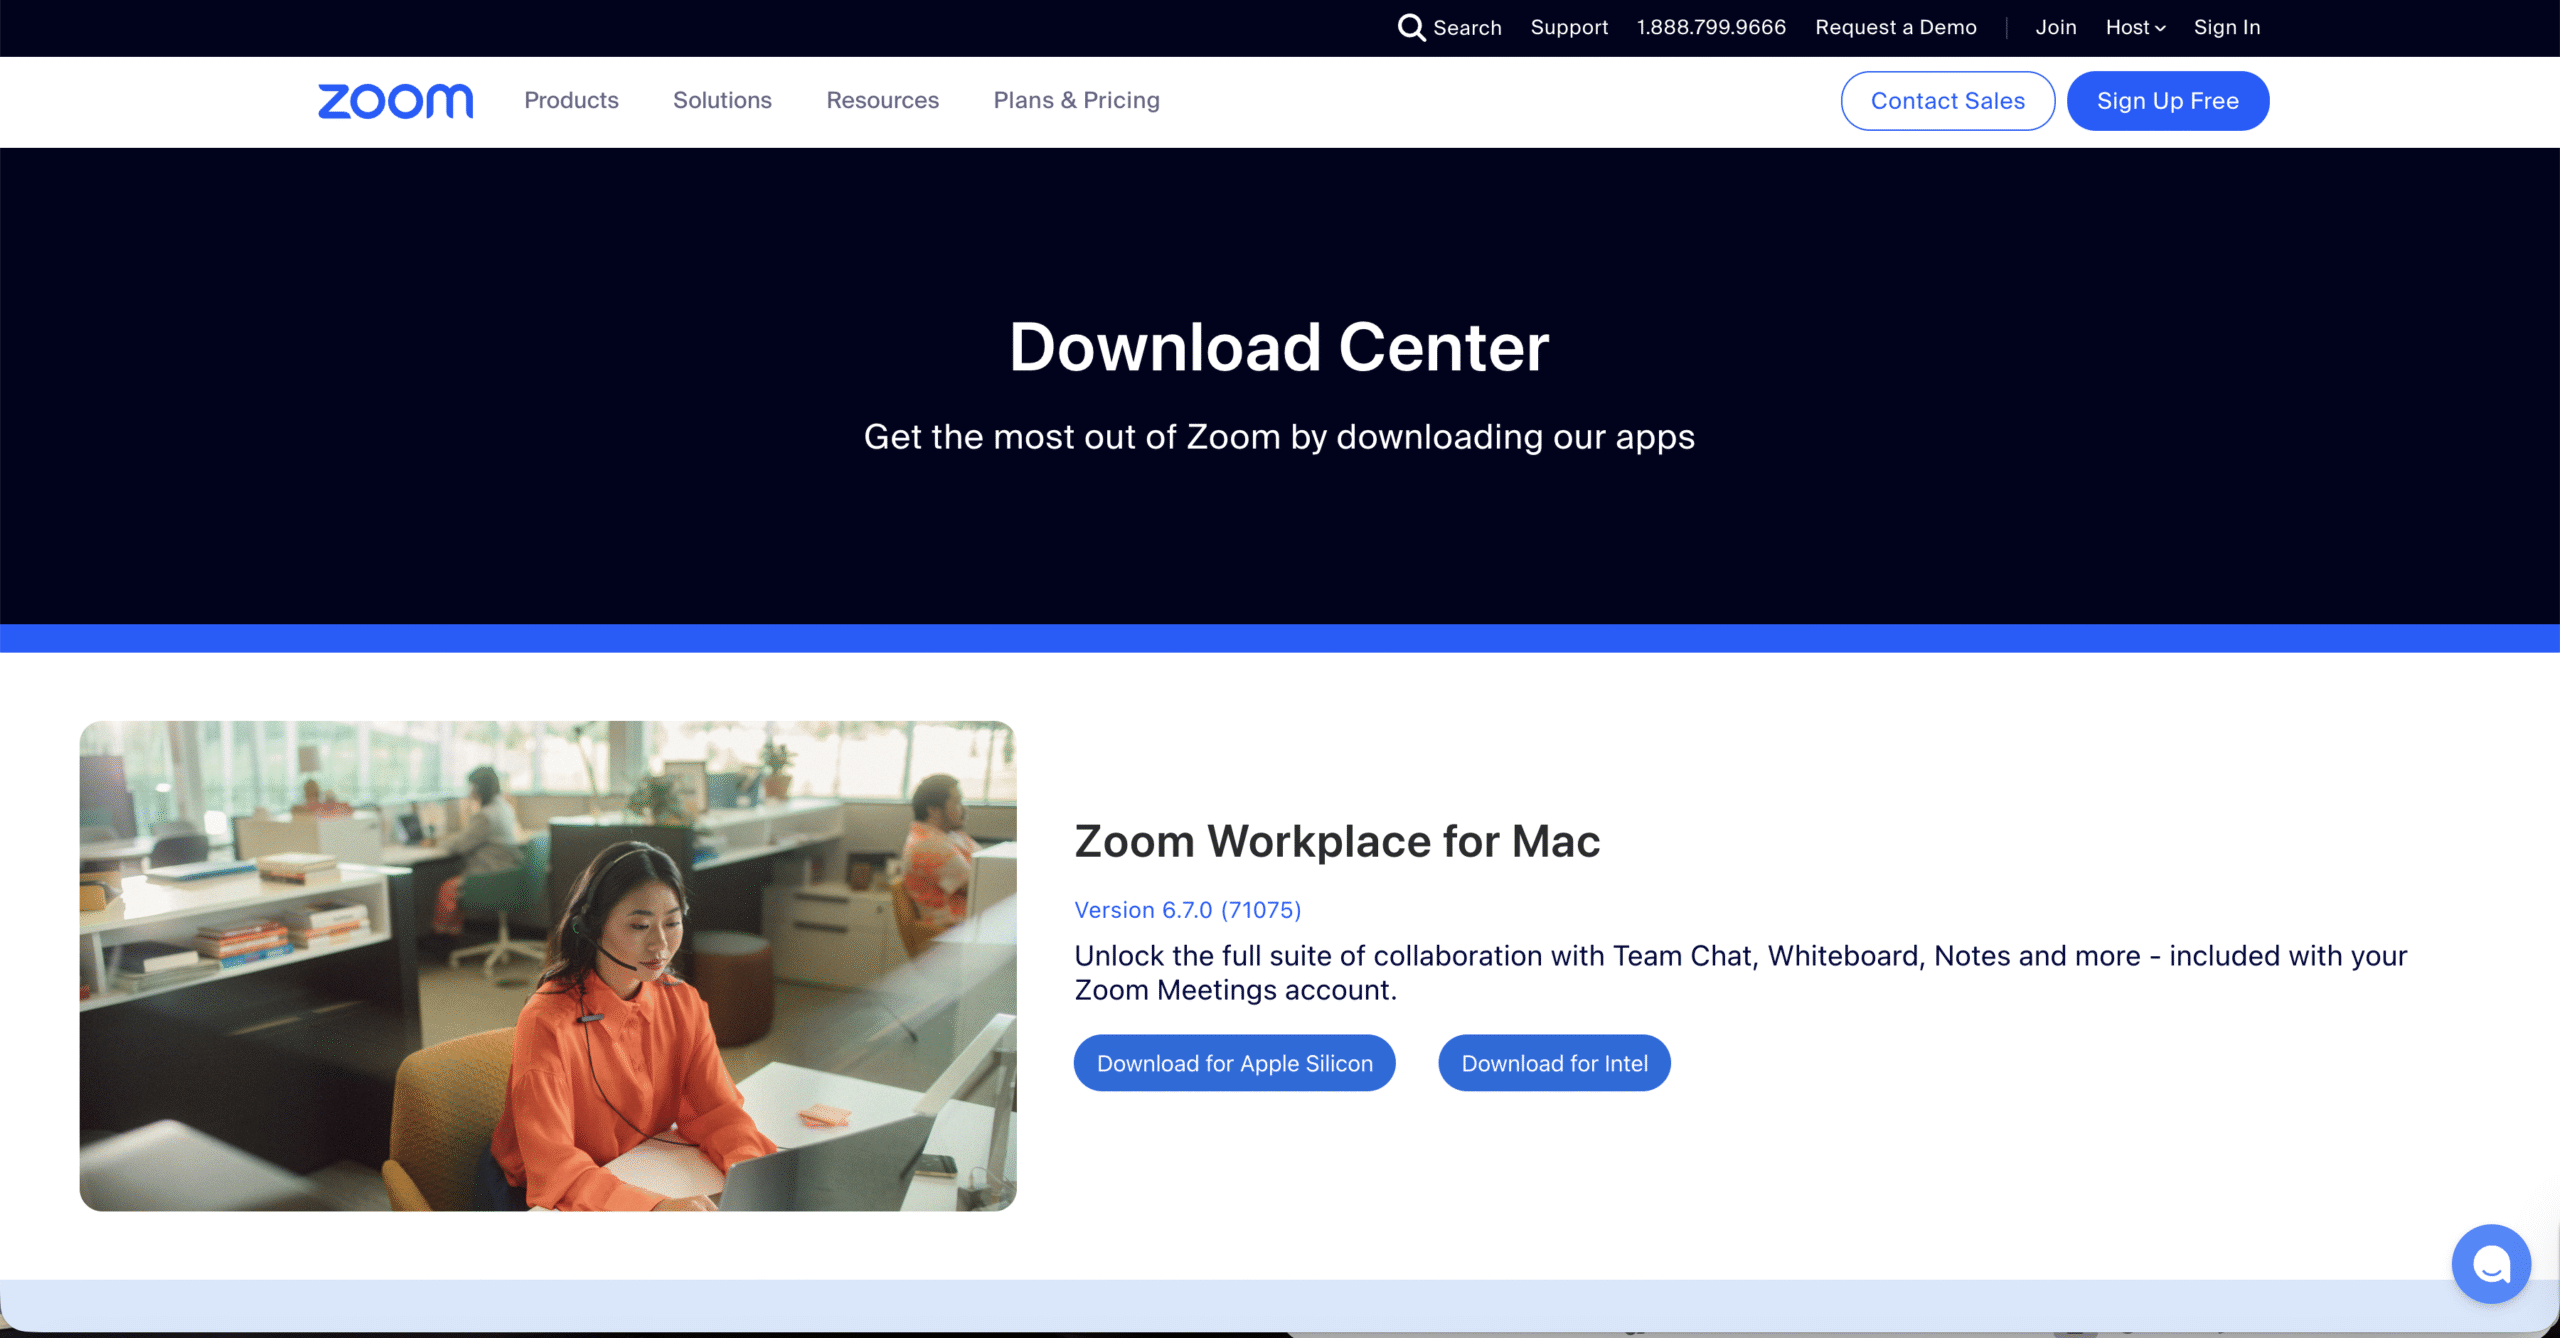The height and width of the screenshot is (1338, 2560).
Task: Click Sign In
Action: point(2227,27)
